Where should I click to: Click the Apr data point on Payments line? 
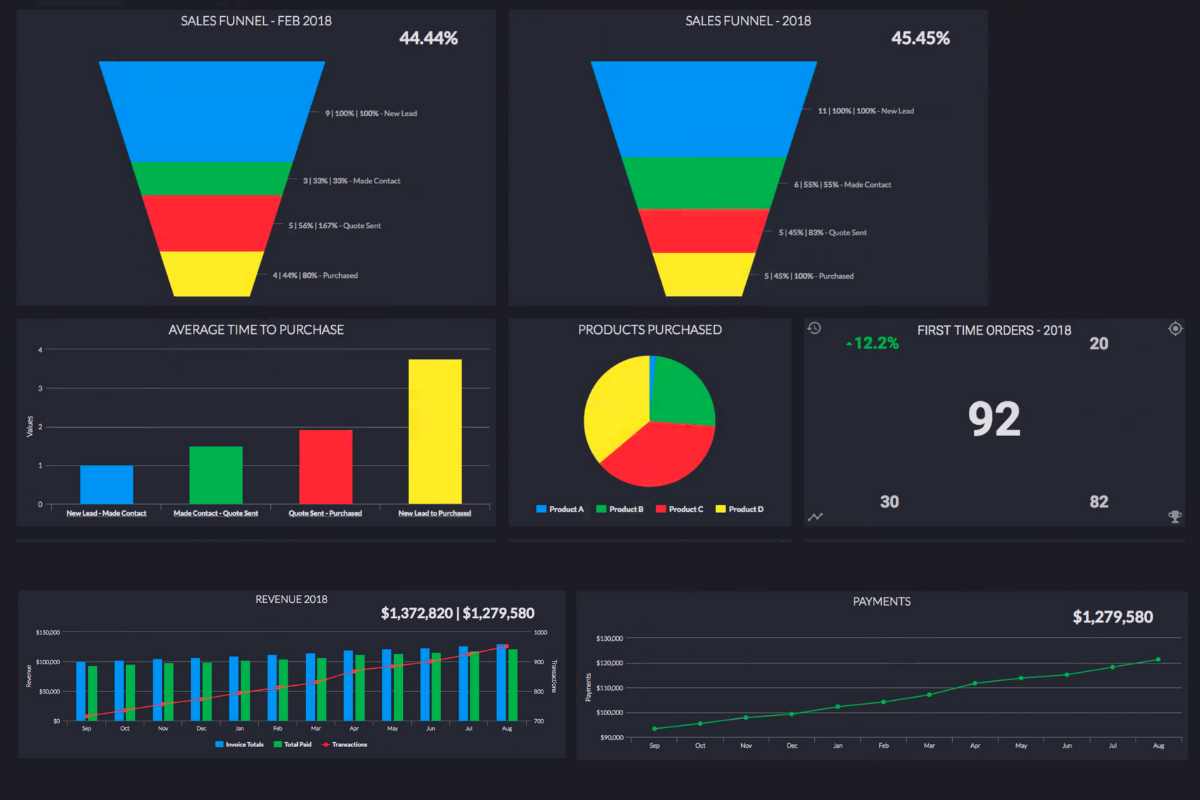[975, 683]
